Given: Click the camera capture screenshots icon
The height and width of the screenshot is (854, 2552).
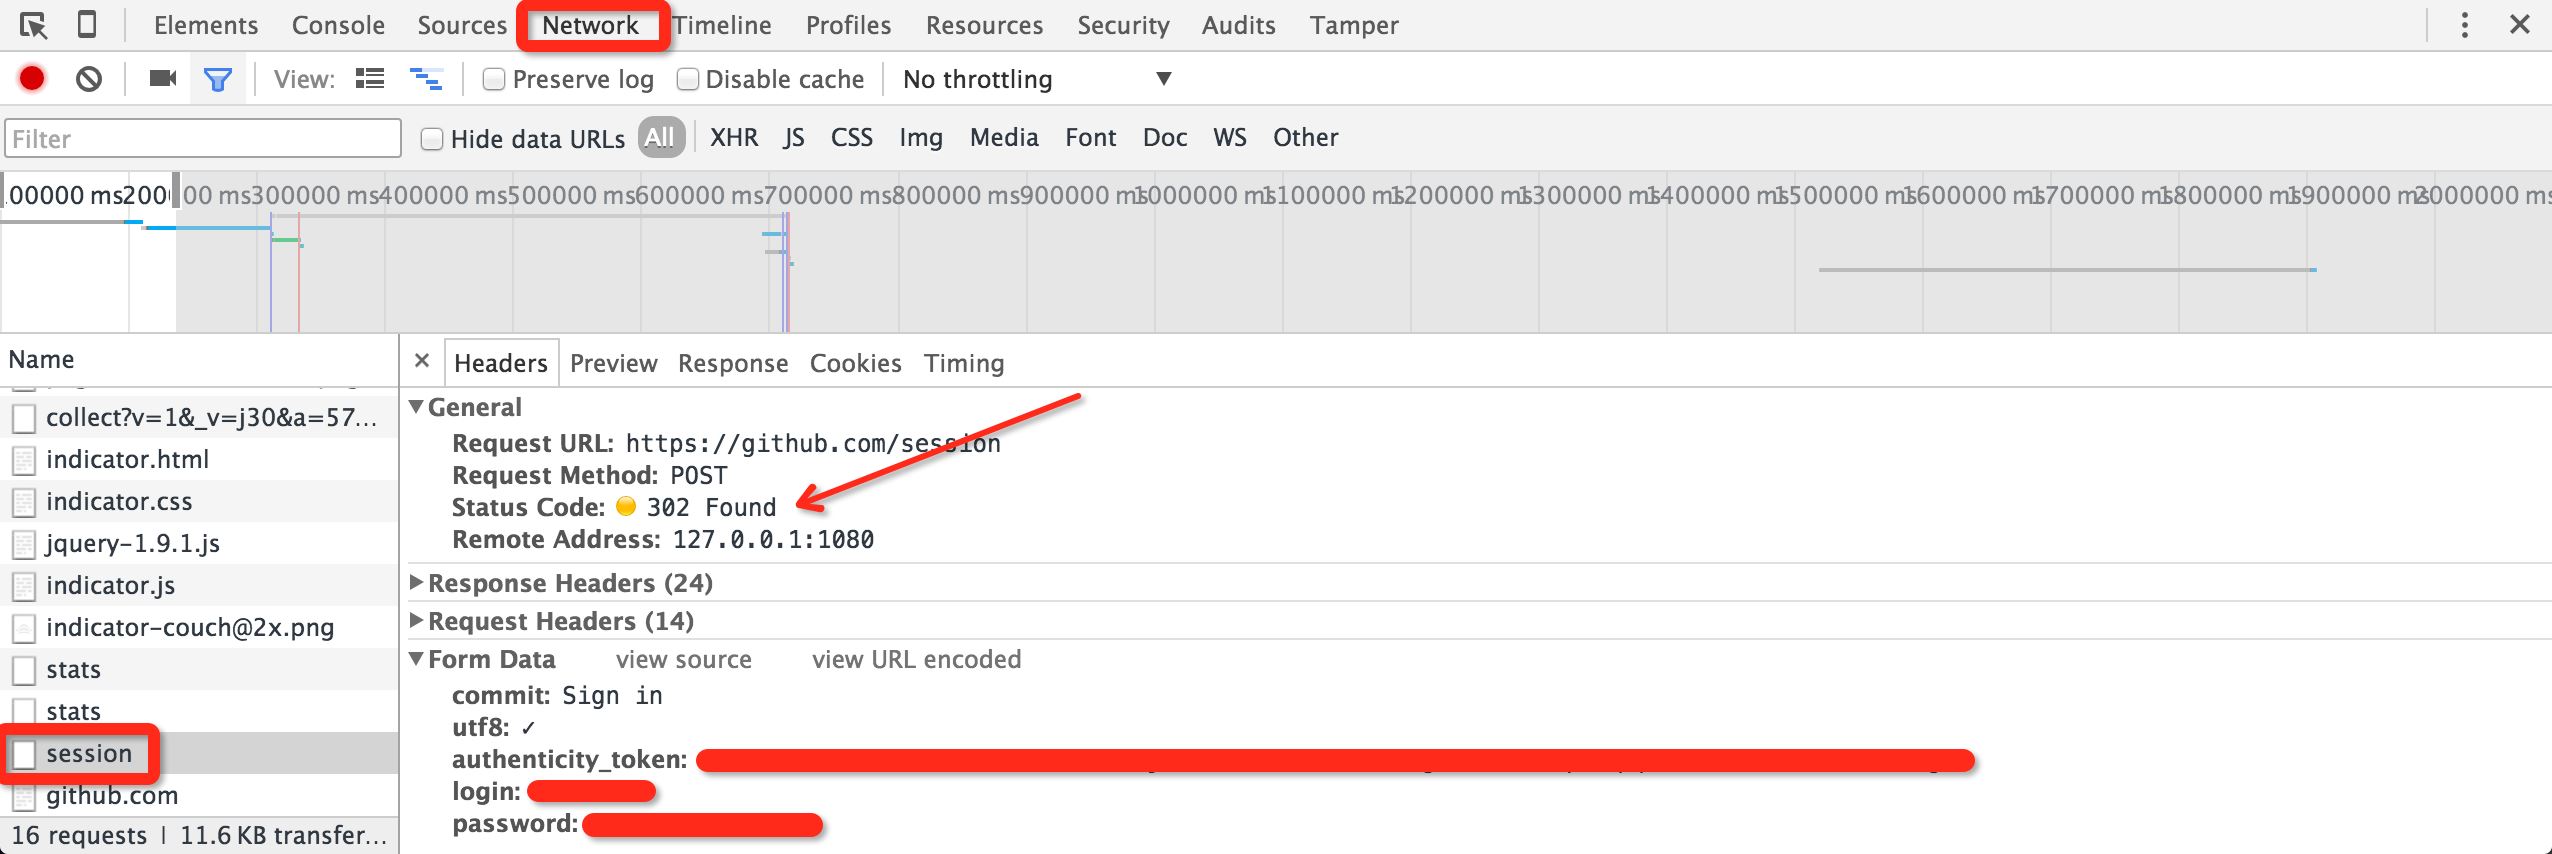Looking at the screenshot, I should (x=162, y=79).
